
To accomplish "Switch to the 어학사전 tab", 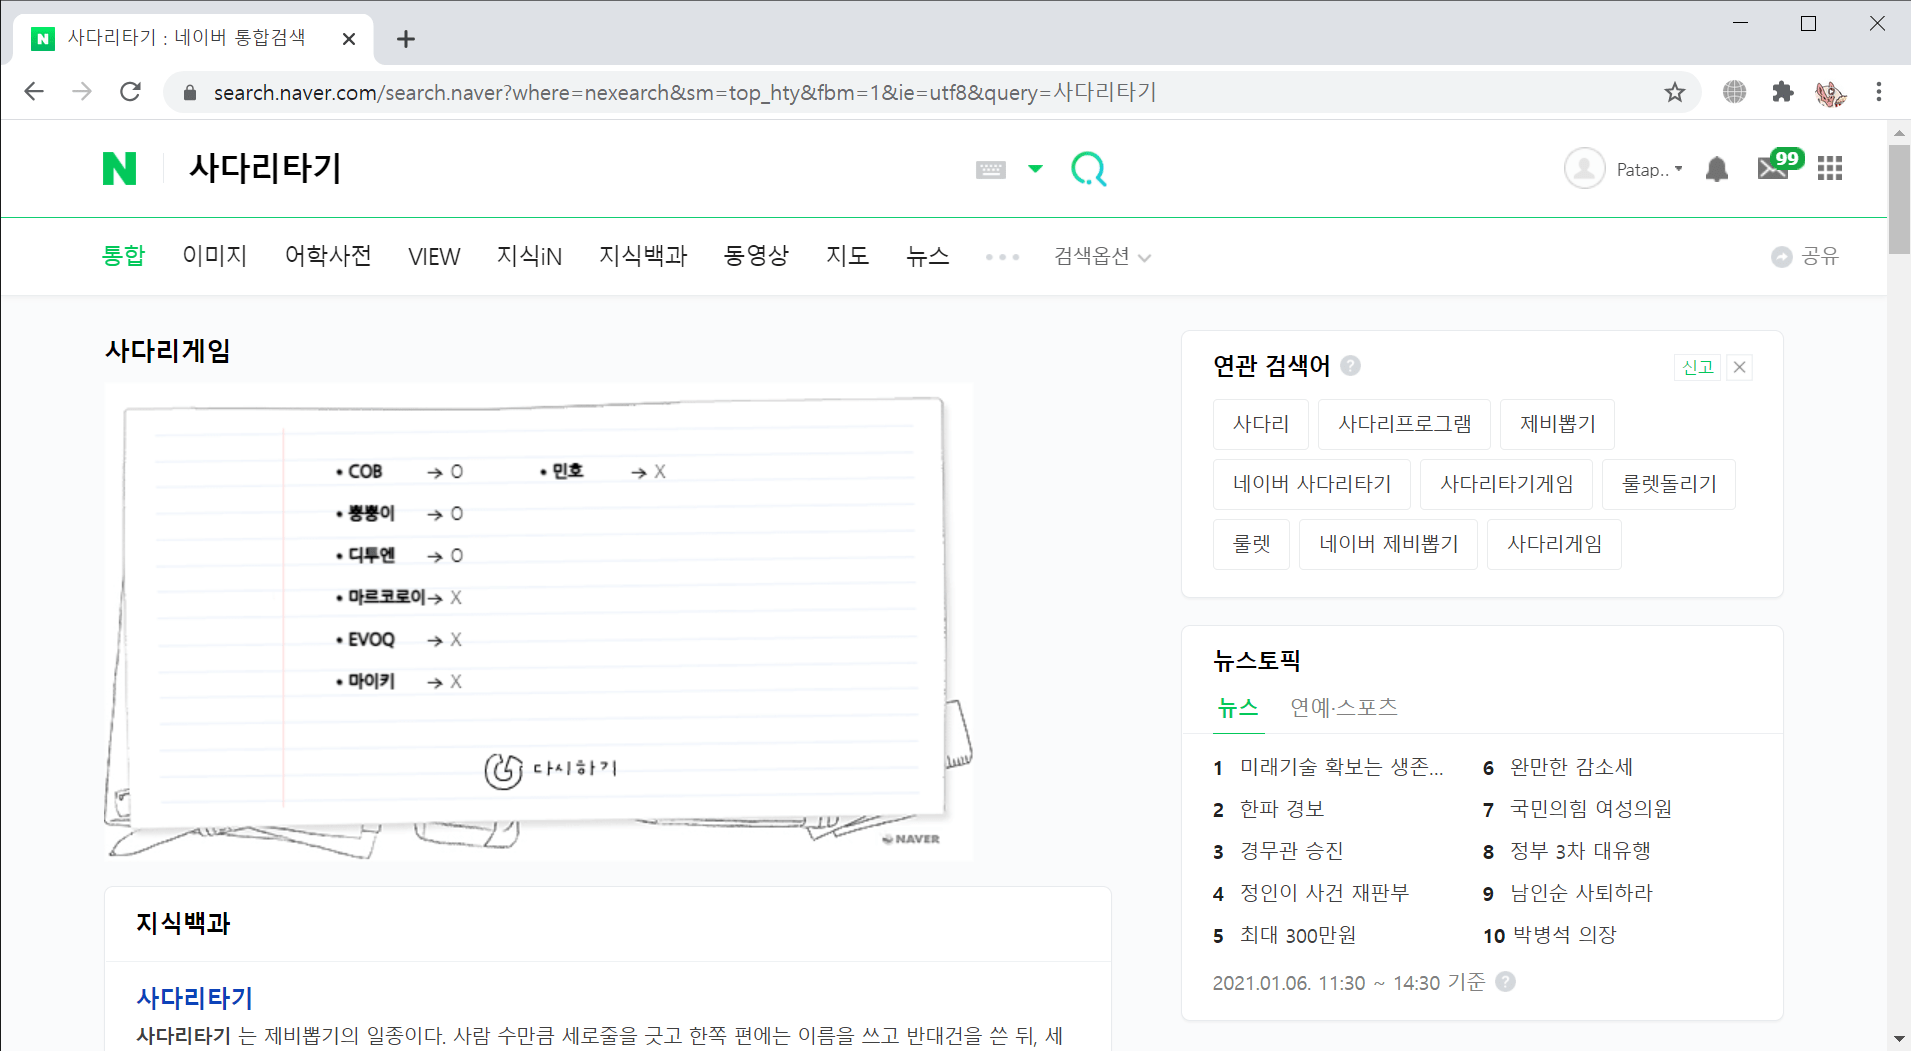I will click(x=328, y=256).
